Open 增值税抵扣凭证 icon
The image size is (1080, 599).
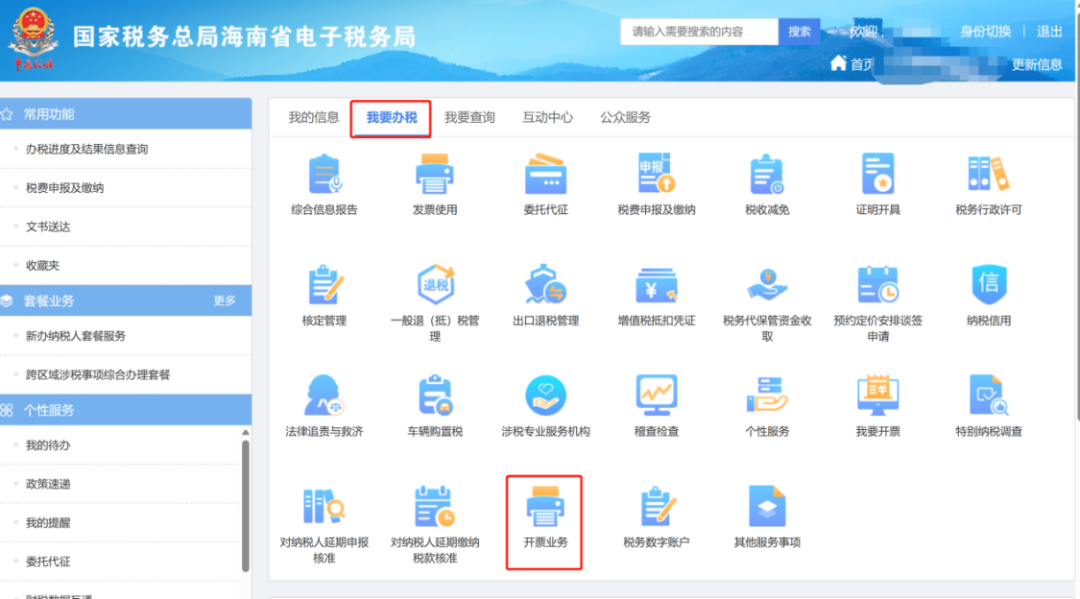656,285
